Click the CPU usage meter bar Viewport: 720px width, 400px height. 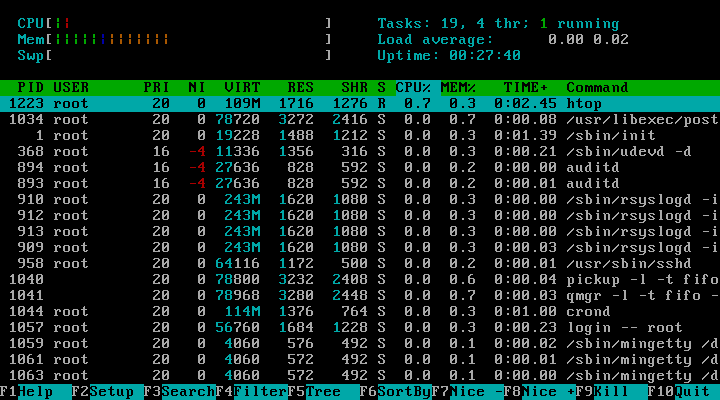point(174,23)
